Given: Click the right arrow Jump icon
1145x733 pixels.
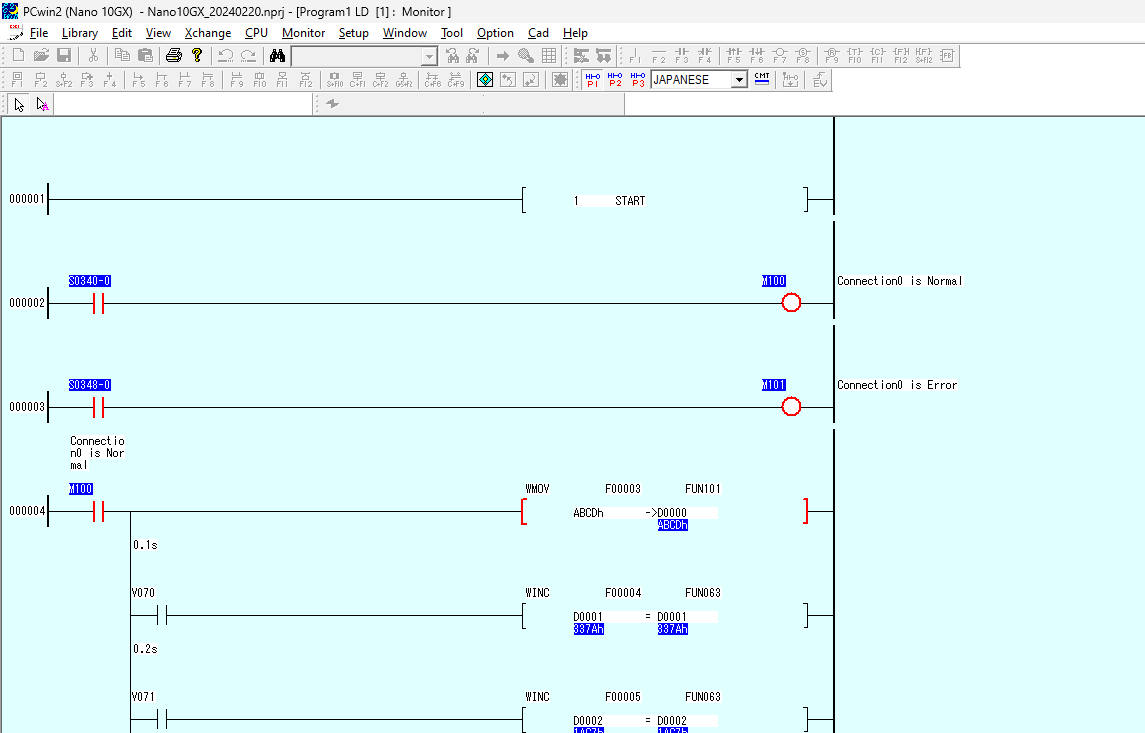Looking at the screenshot, I should (x=502, y=55).
